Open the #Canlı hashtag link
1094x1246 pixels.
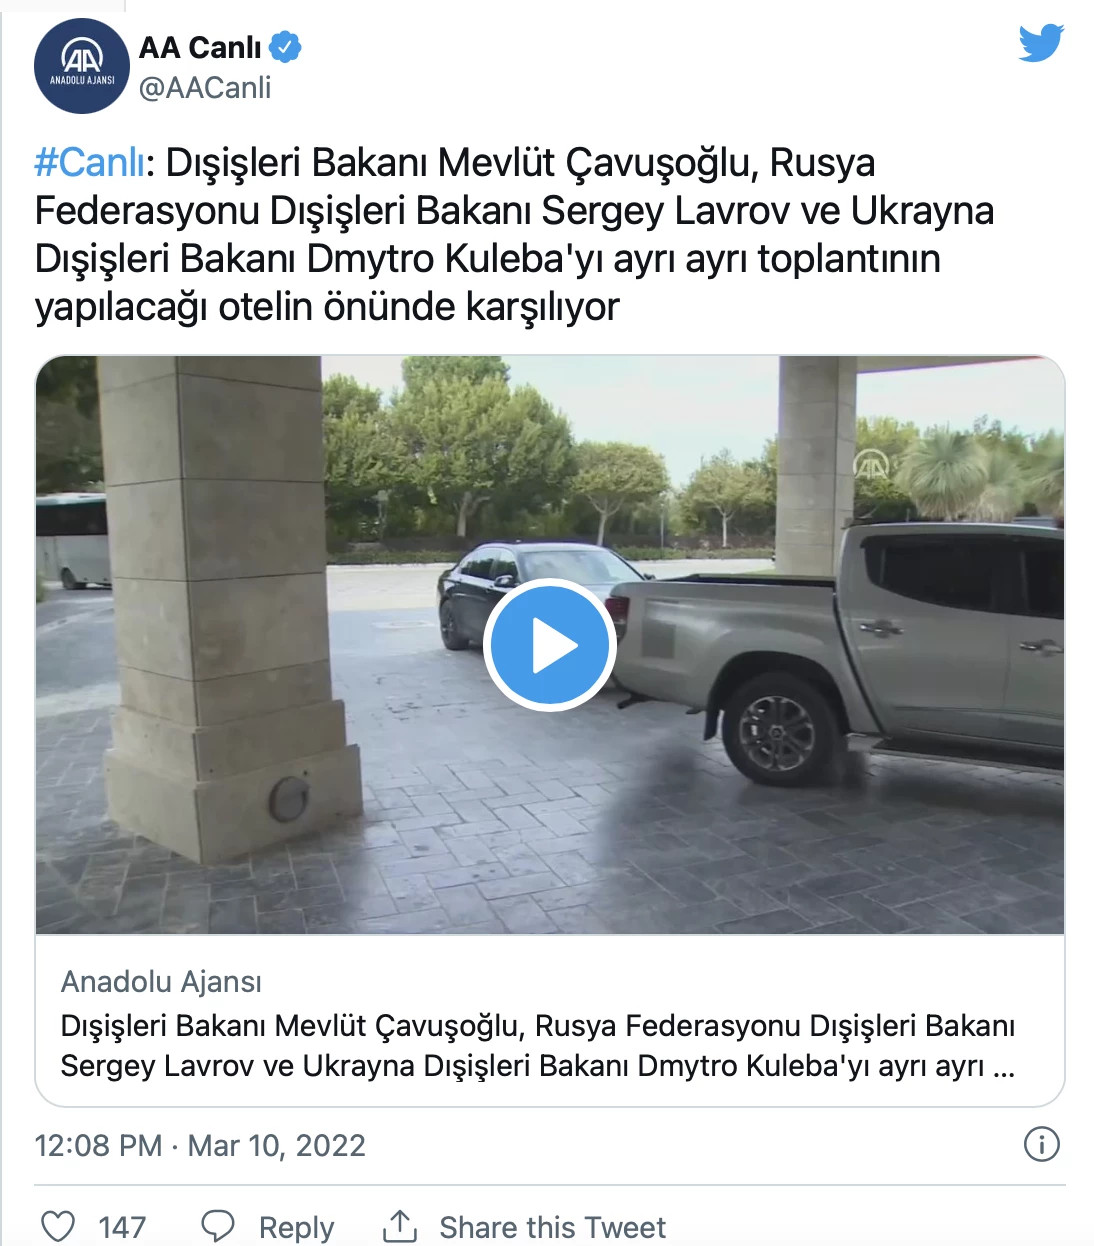pos(90,162)
